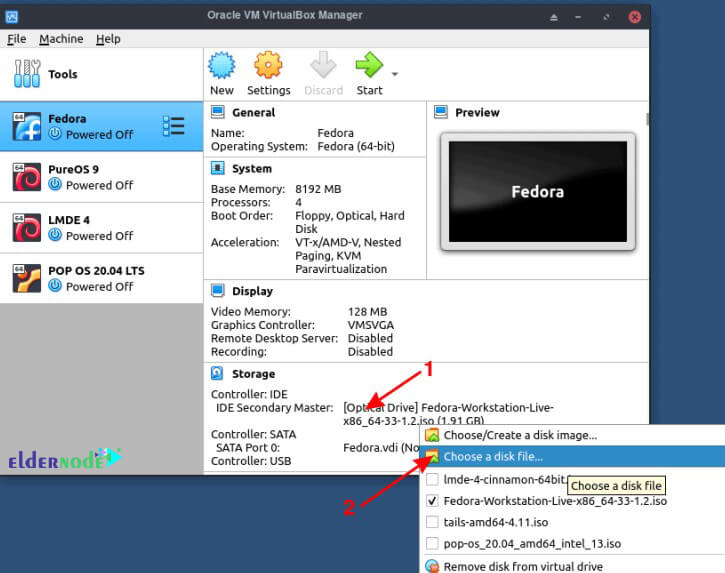Click the System section chip icon

tap(218, 168)
